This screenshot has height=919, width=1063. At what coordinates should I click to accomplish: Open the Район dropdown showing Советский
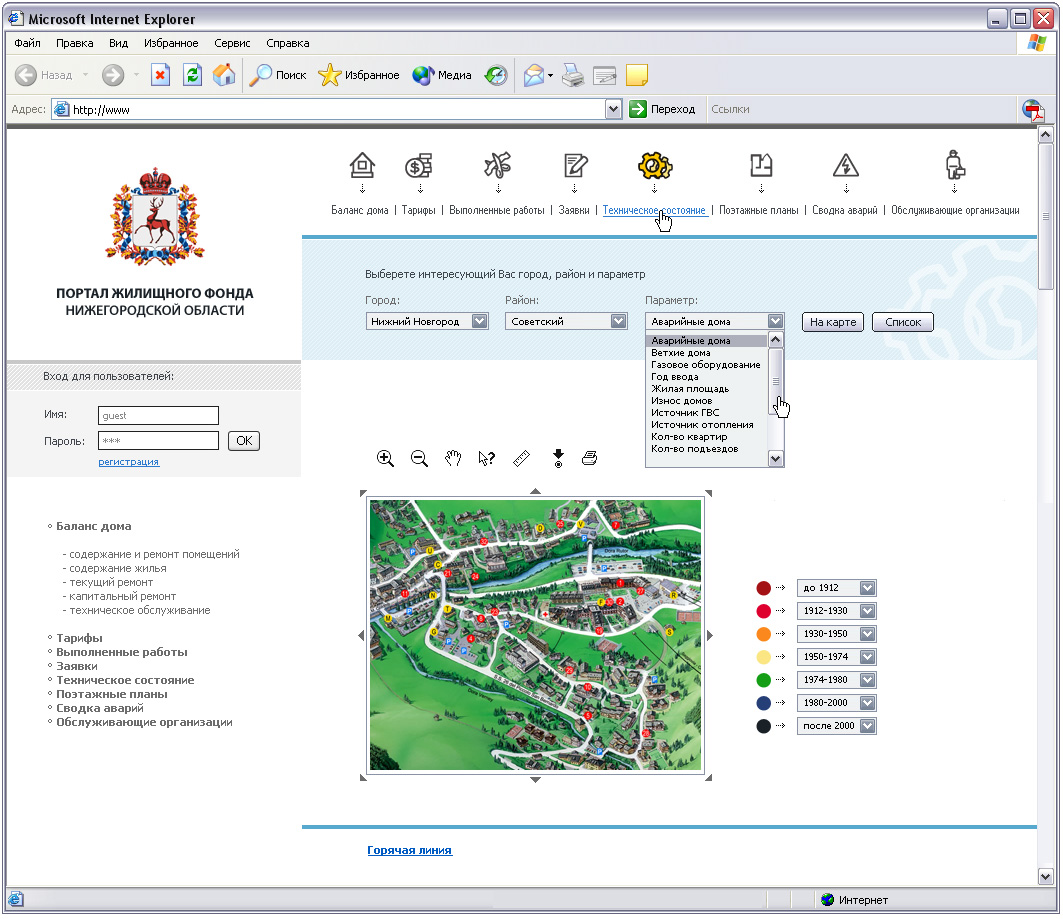coord(619,321)
